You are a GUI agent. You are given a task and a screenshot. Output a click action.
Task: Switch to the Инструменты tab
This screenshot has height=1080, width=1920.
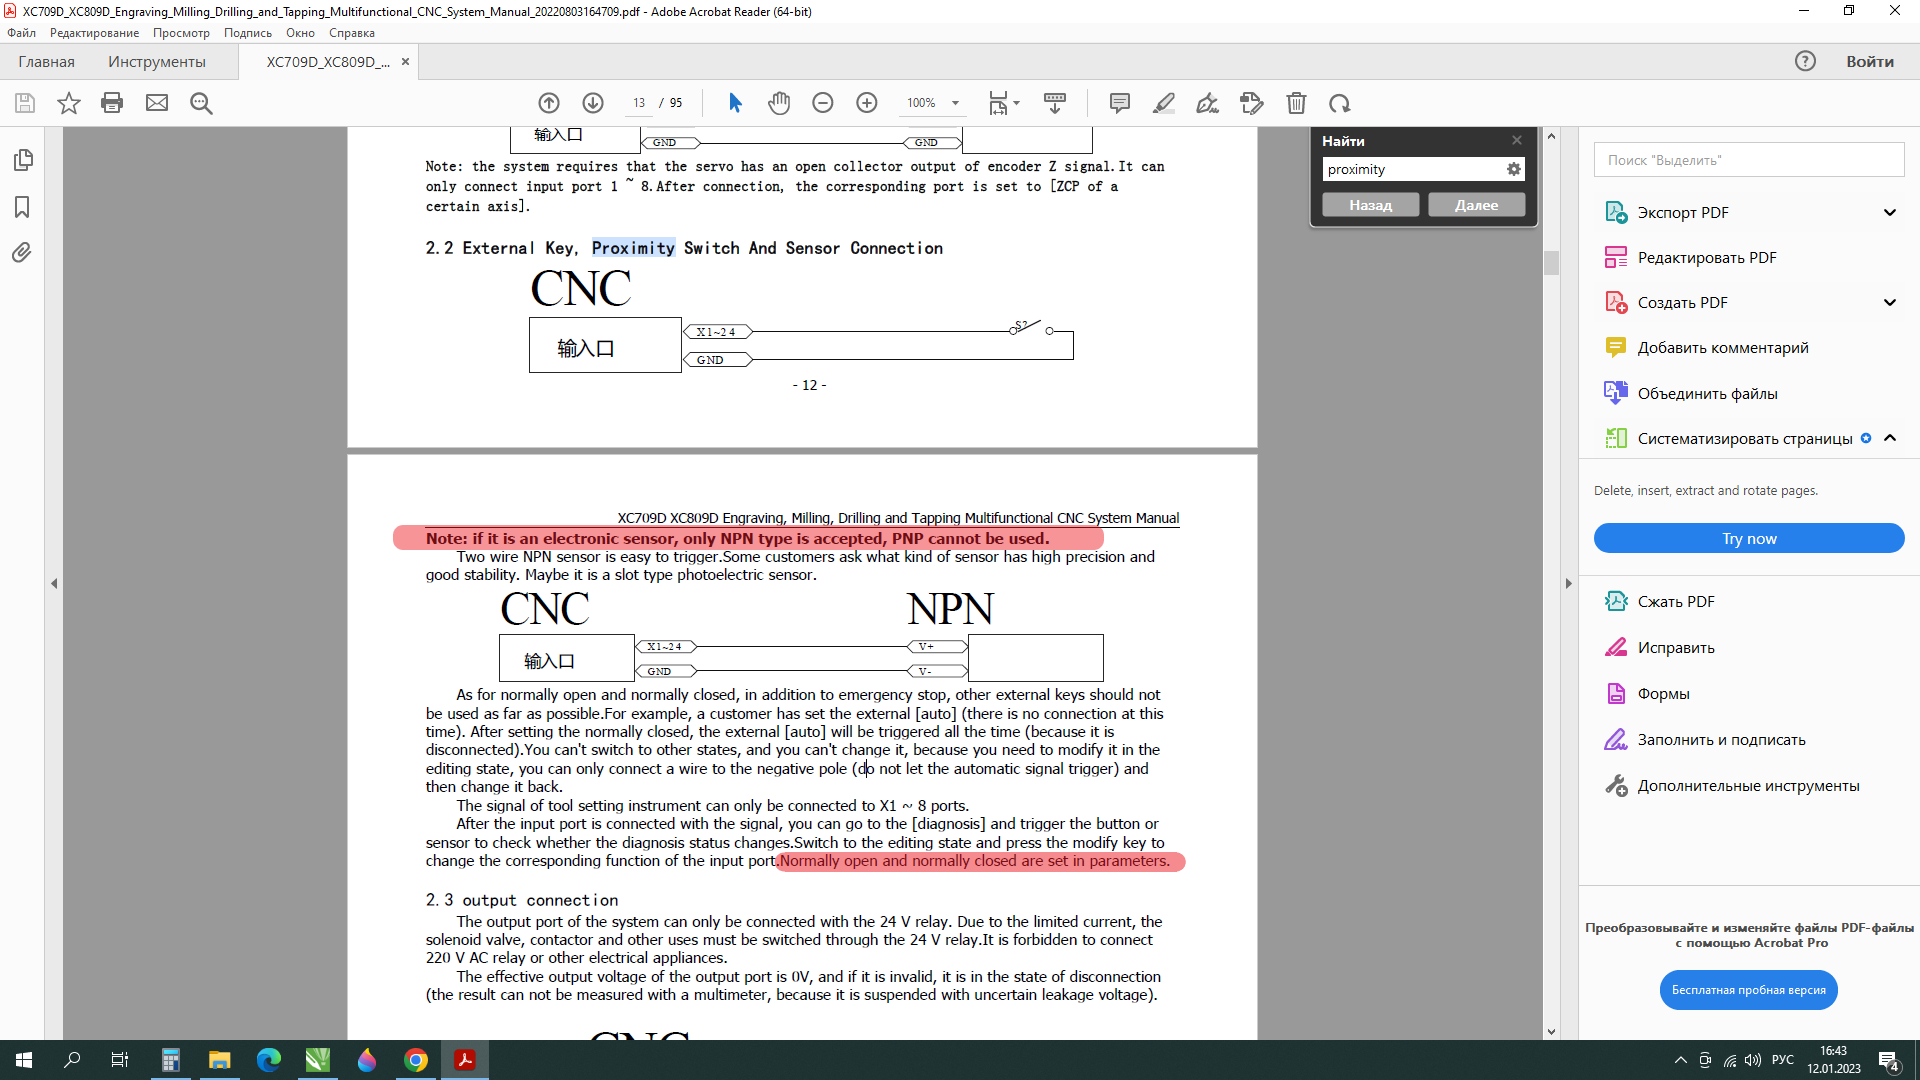[x=157, y=62]
